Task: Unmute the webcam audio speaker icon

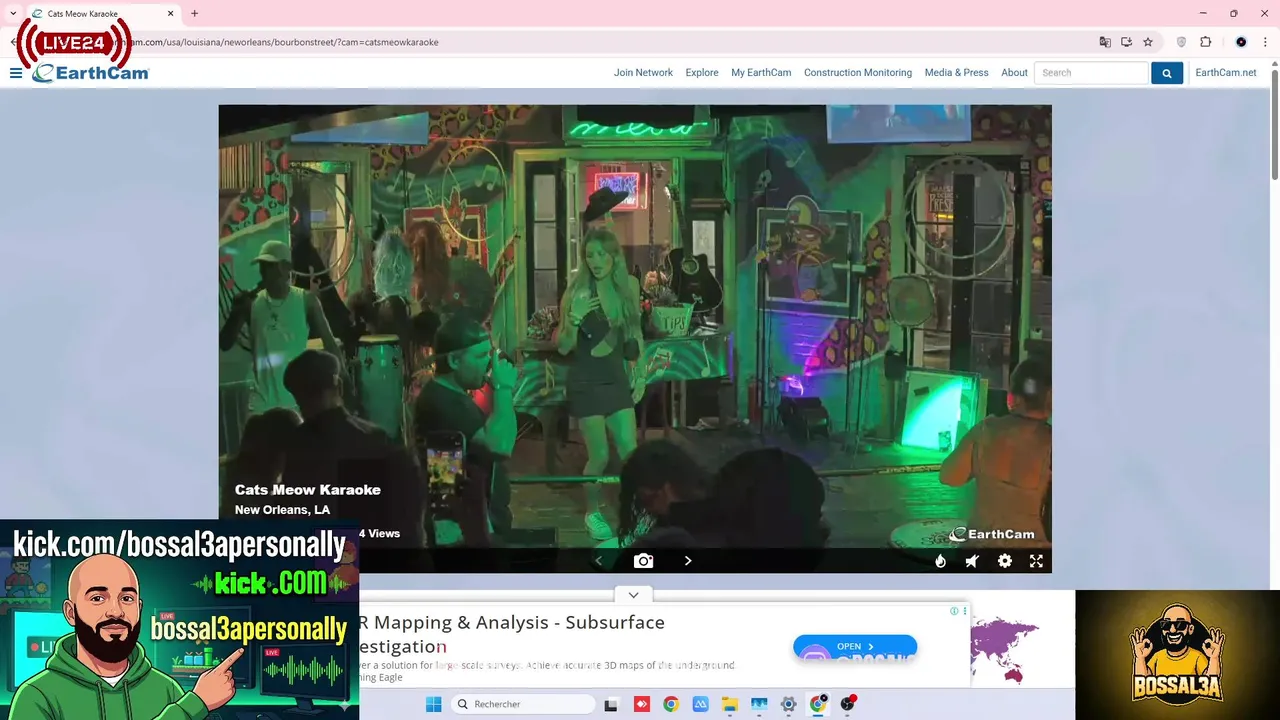Action: click(x=972, y=561)
